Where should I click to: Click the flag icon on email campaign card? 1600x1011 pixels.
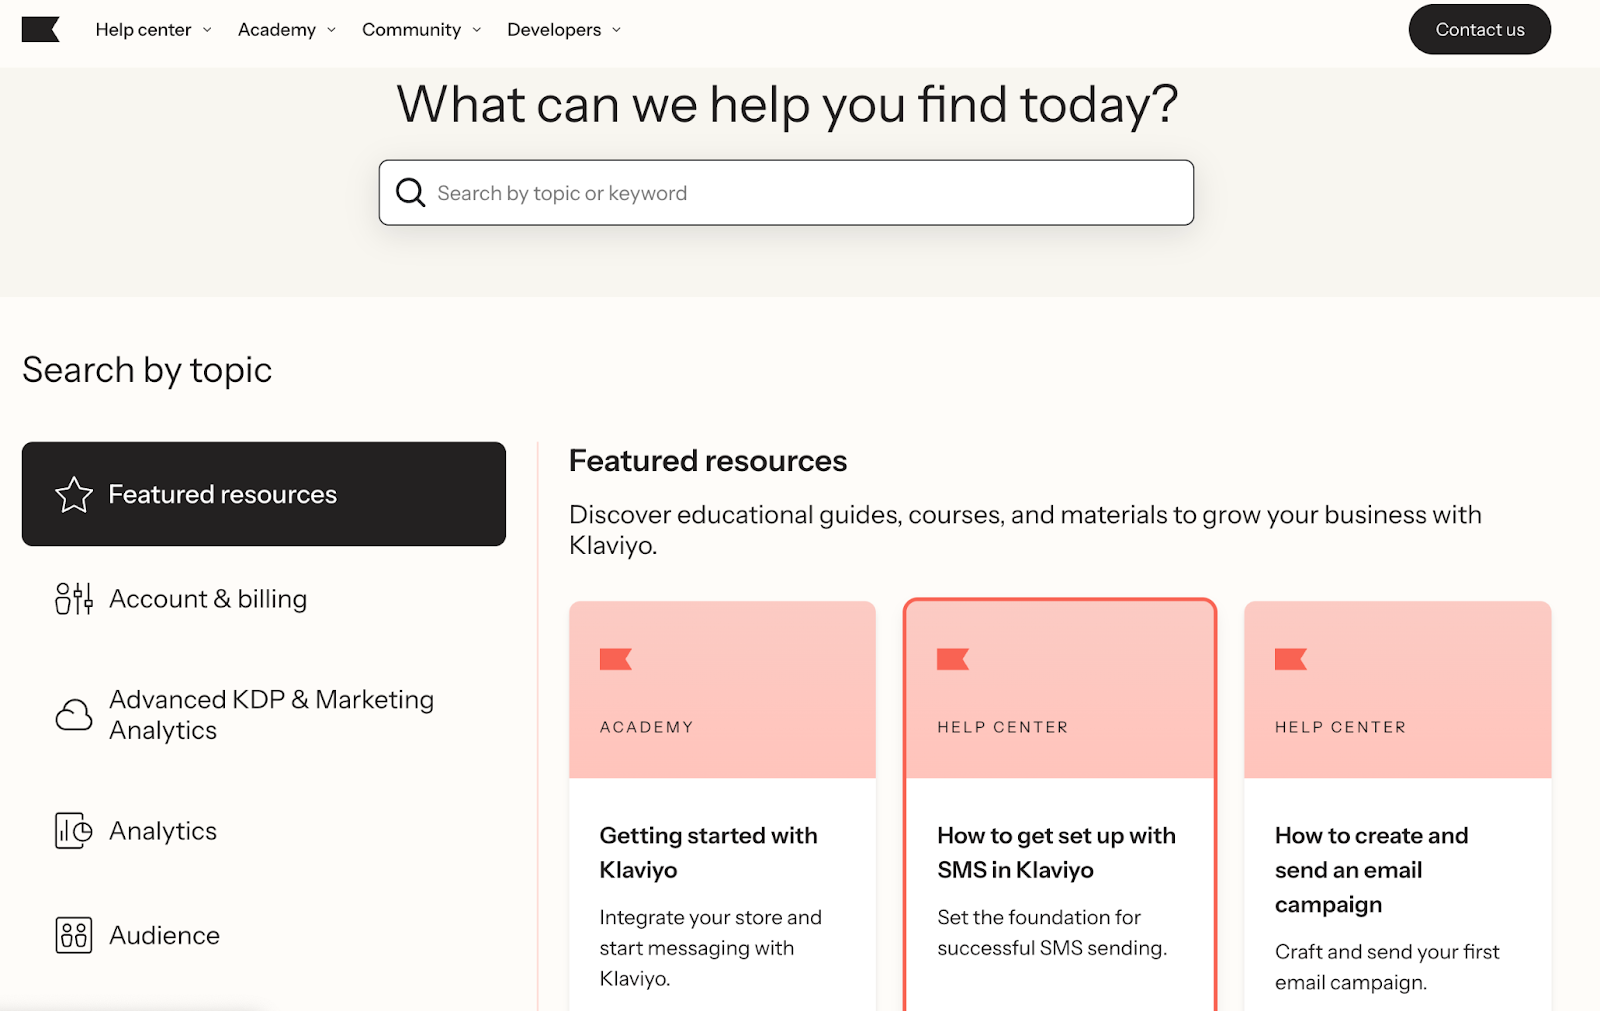(x=1291, y=659)
